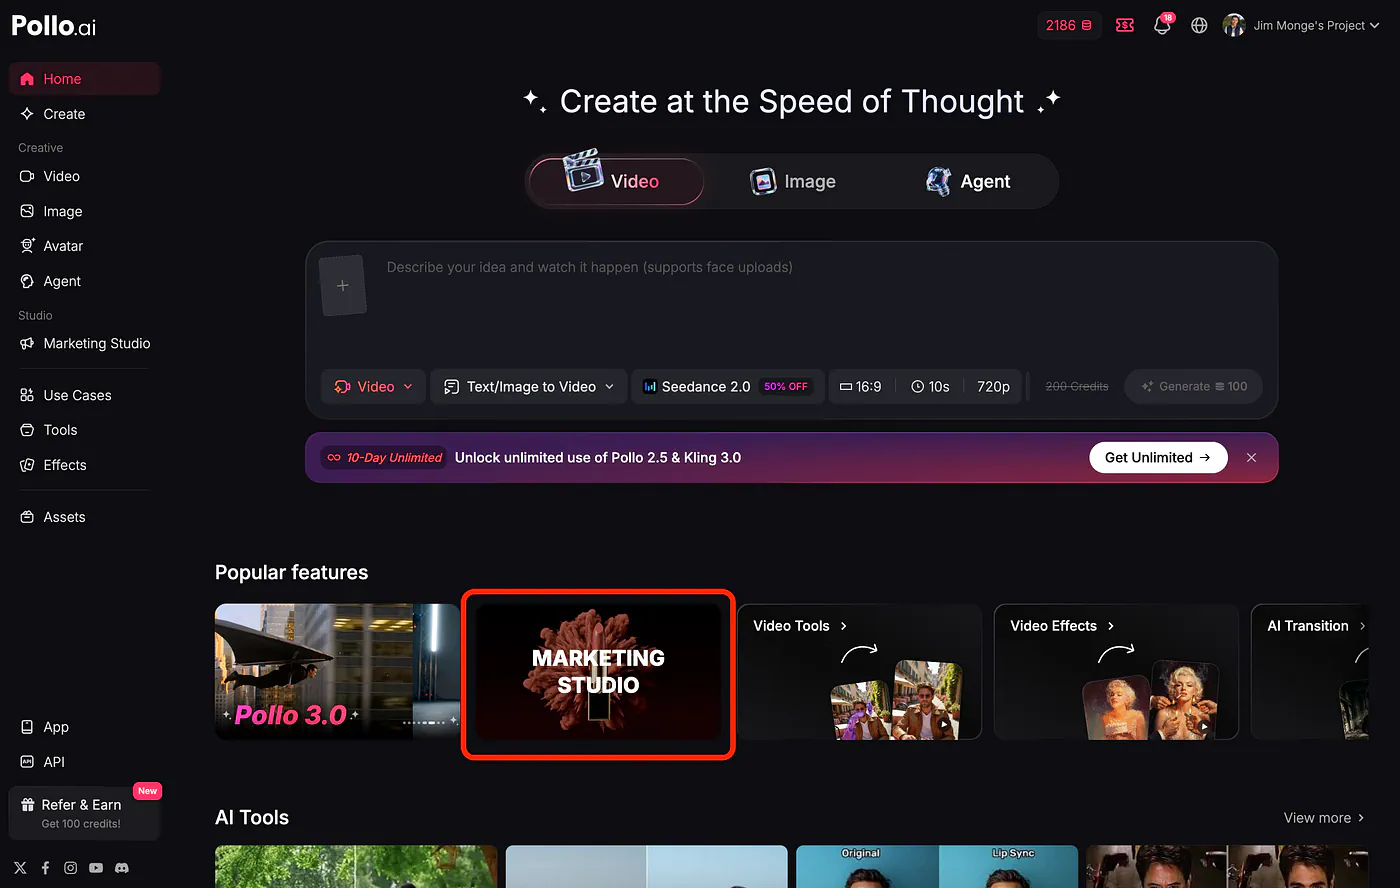The height and width of the screenshot is (888, 1400).
Task: Open the Home sidebar item
Action: click(x=84, y=79)
